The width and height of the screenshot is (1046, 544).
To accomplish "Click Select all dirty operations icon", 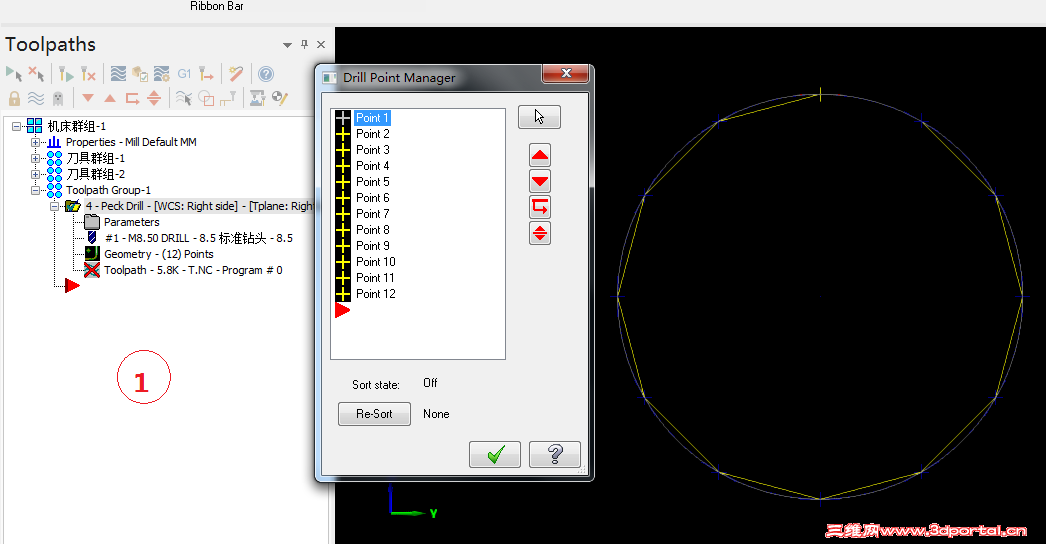I will point(37,73).
